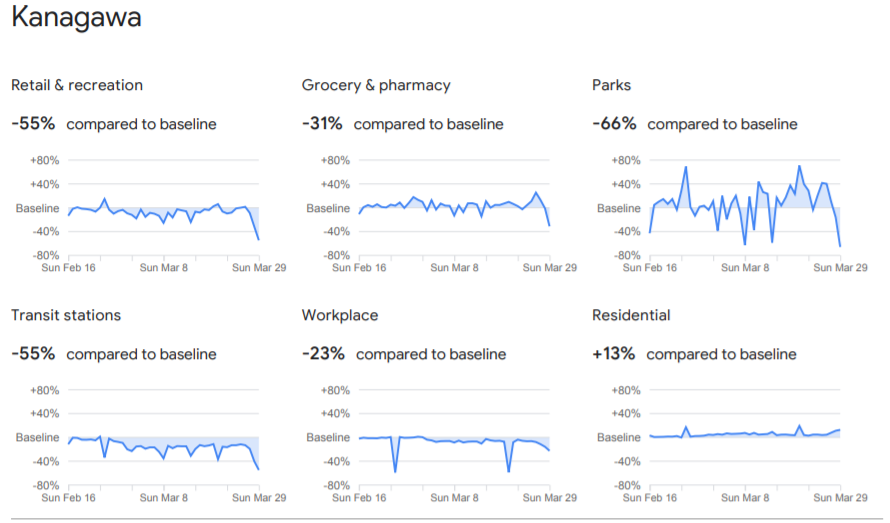The height and width of the screenshot is (523, 890).
Task: Click the Baseline axis label on Parks chart
Action: pos(618,208)
